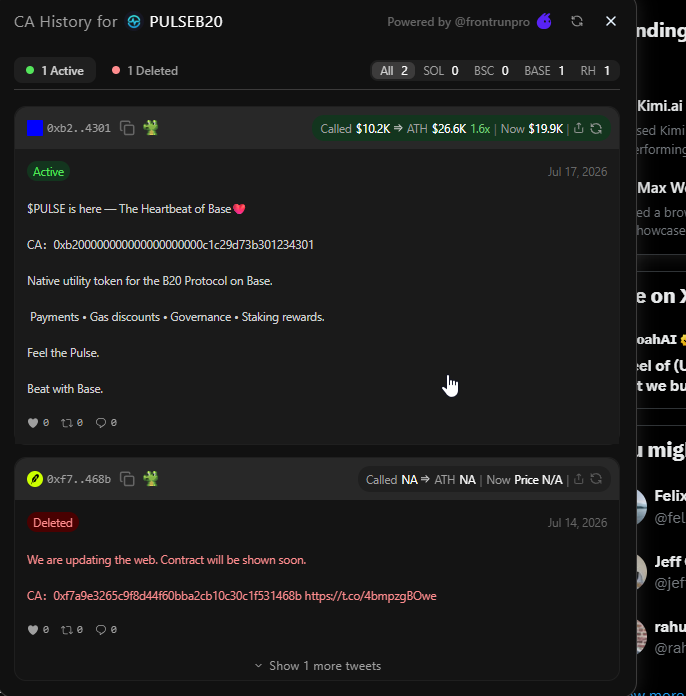The image size is (686, 696).
Task: Select the RH 1 chain filter
Action: pyautogui.click(x=595, y=71)
